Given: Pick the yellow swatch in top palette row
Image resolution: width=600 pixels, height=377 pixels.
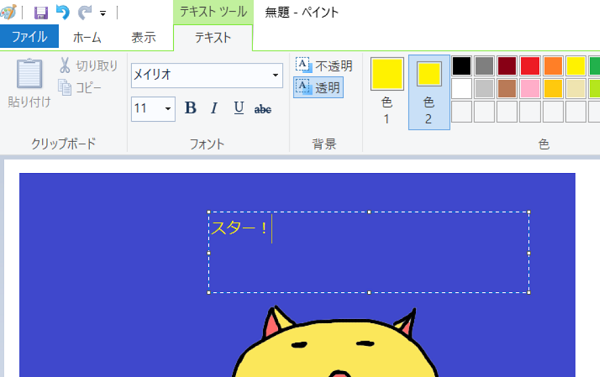Looking at the screenshot, I should (x=576, y=66).
